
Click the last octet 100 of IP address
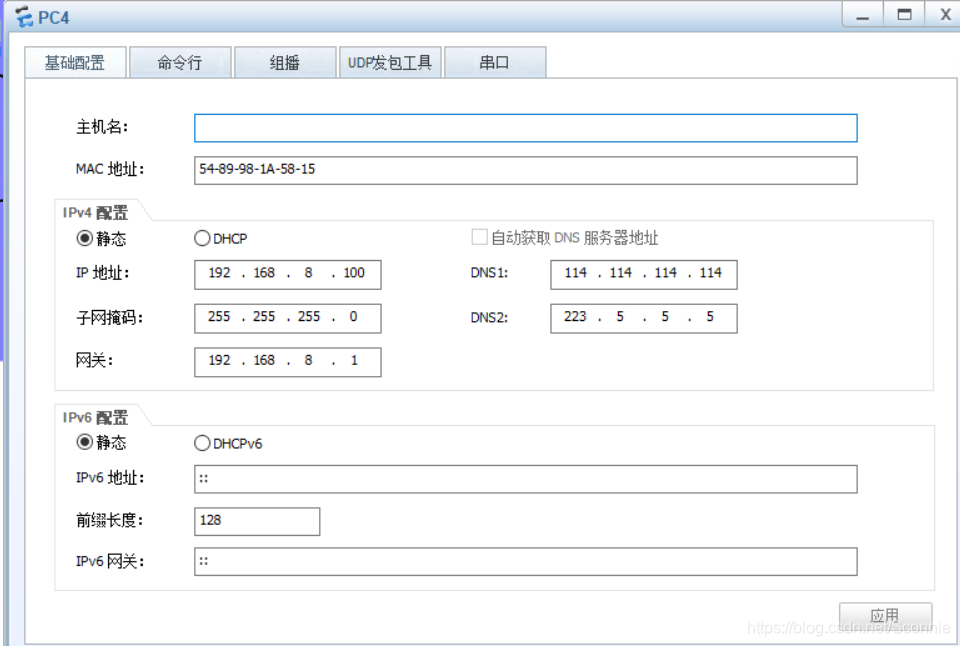[x=354, y=273]
